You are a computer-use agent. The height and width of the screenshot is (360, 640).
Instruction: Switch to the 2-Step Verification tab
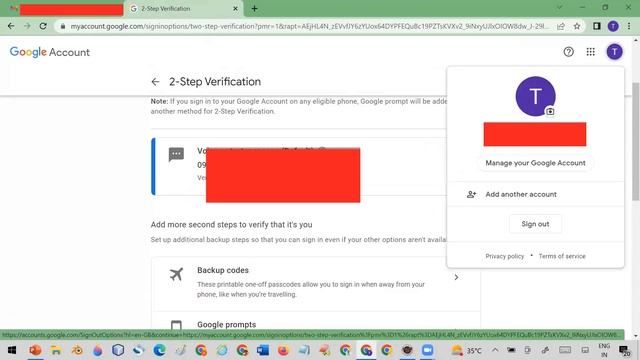pyautogui.click(x=184, y=8)
